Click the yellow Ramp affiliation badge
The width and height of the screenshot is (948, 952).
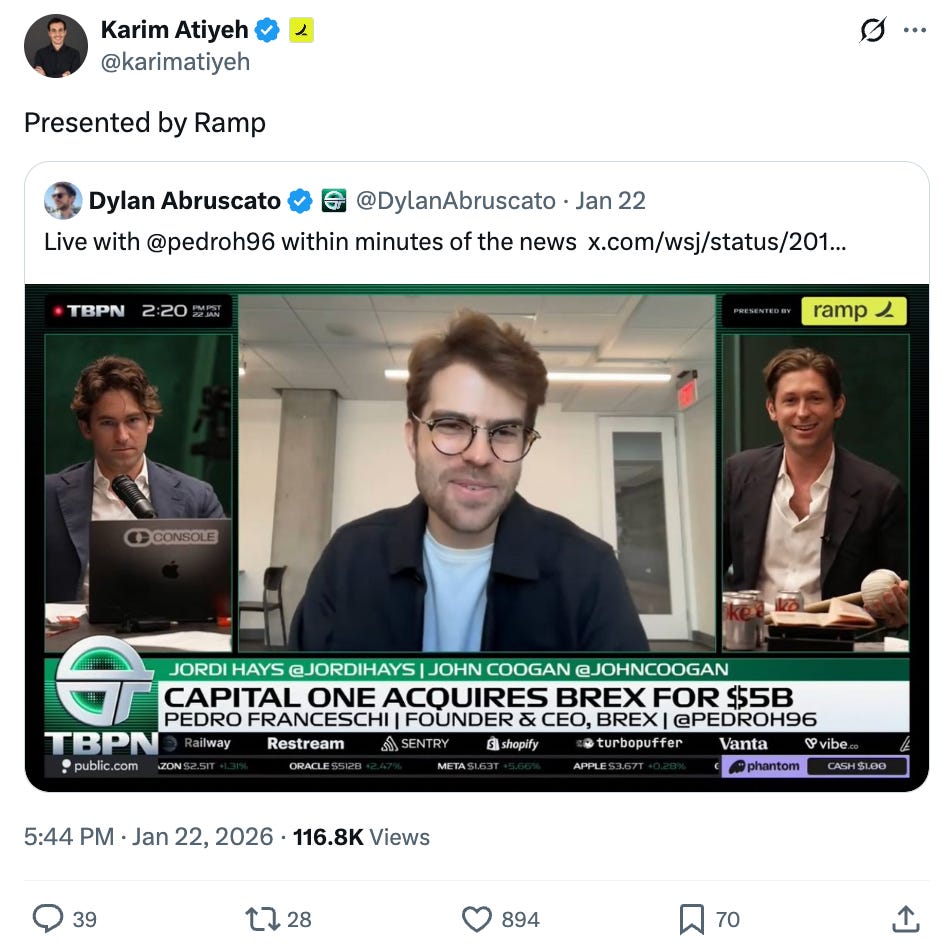pyautogui.click(x=301, y=30)
